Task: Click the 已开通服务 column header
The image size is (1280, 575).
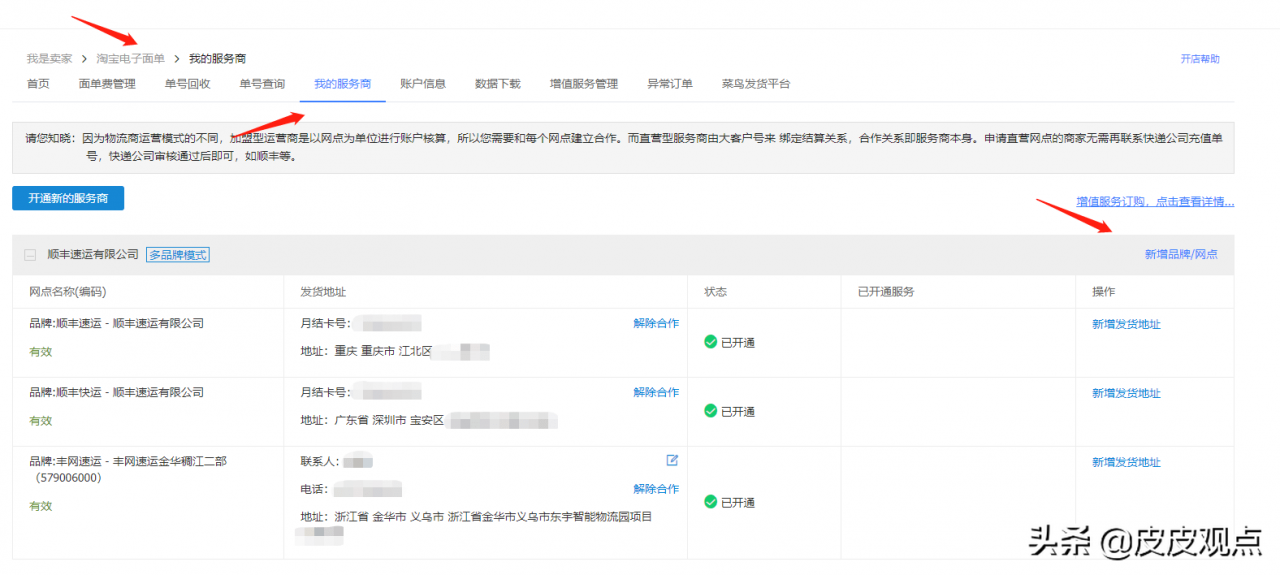Action: (x=886, y=292)
